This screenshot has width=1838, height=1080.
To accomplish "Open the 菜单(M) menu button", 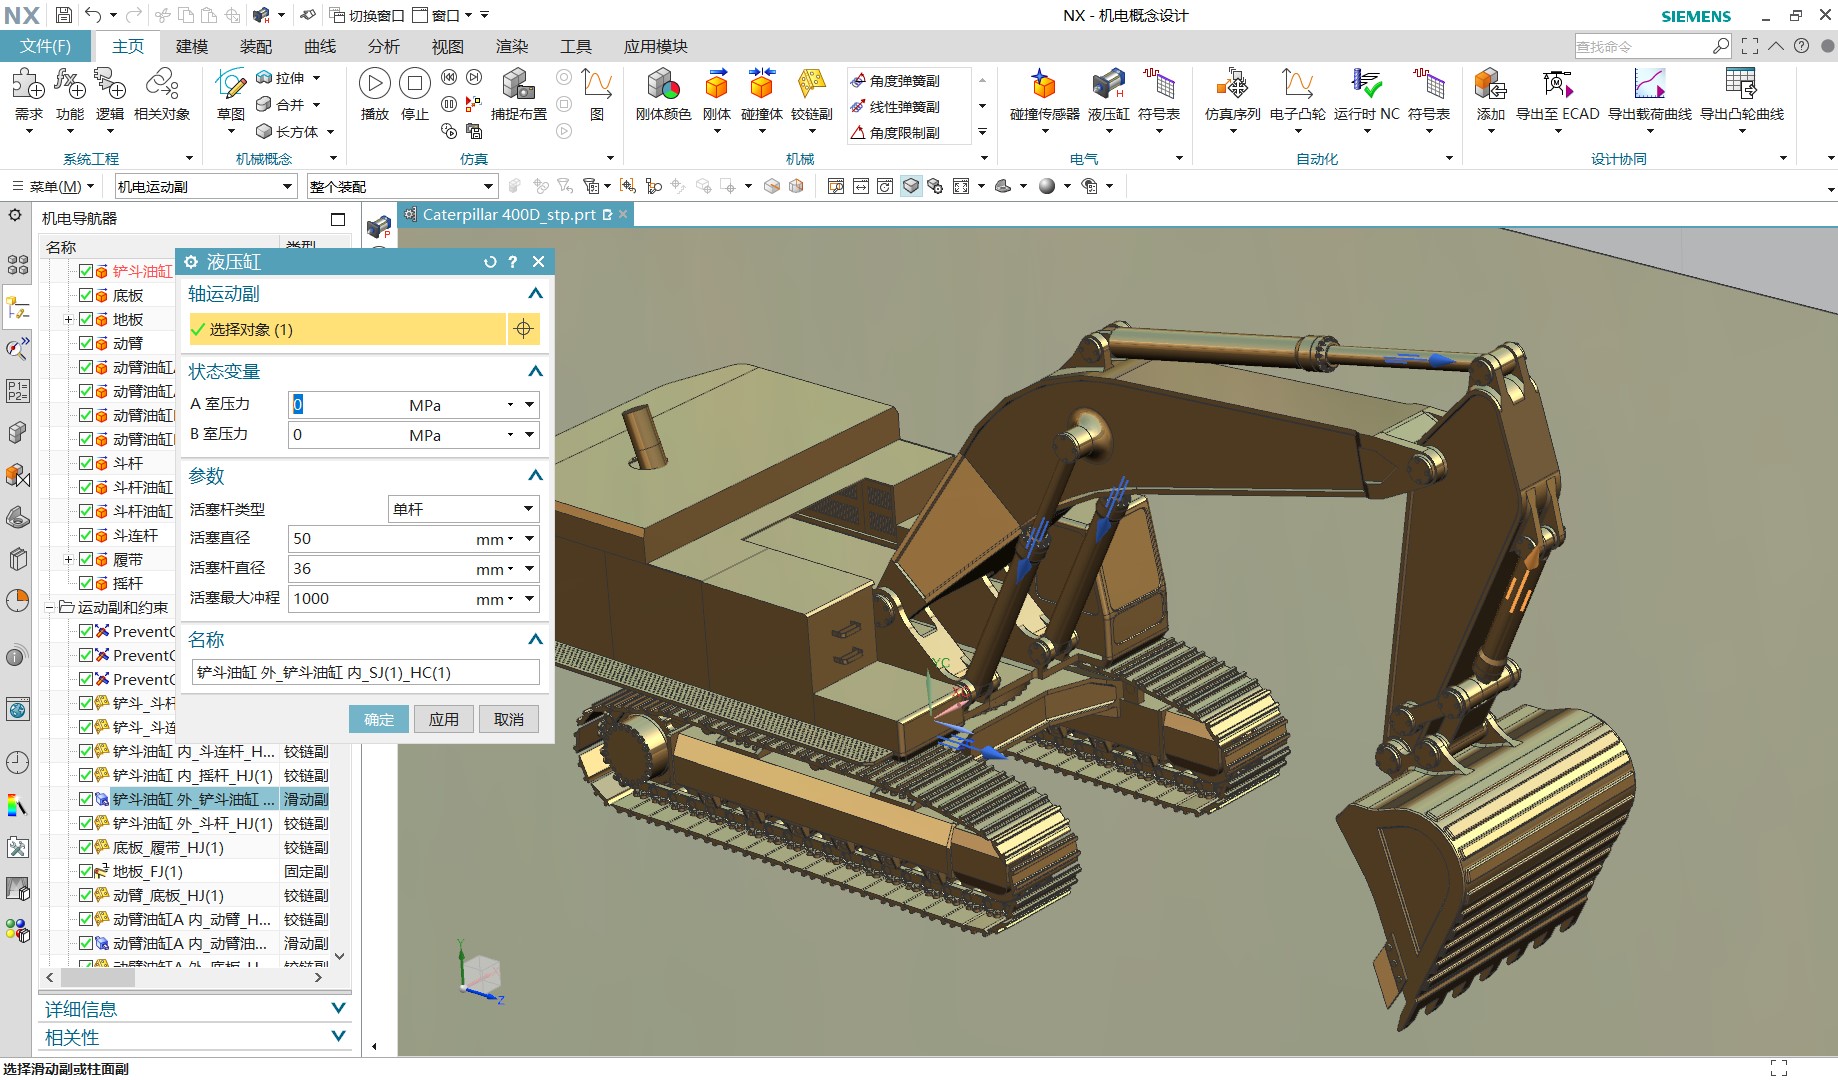I will (54, 186).
